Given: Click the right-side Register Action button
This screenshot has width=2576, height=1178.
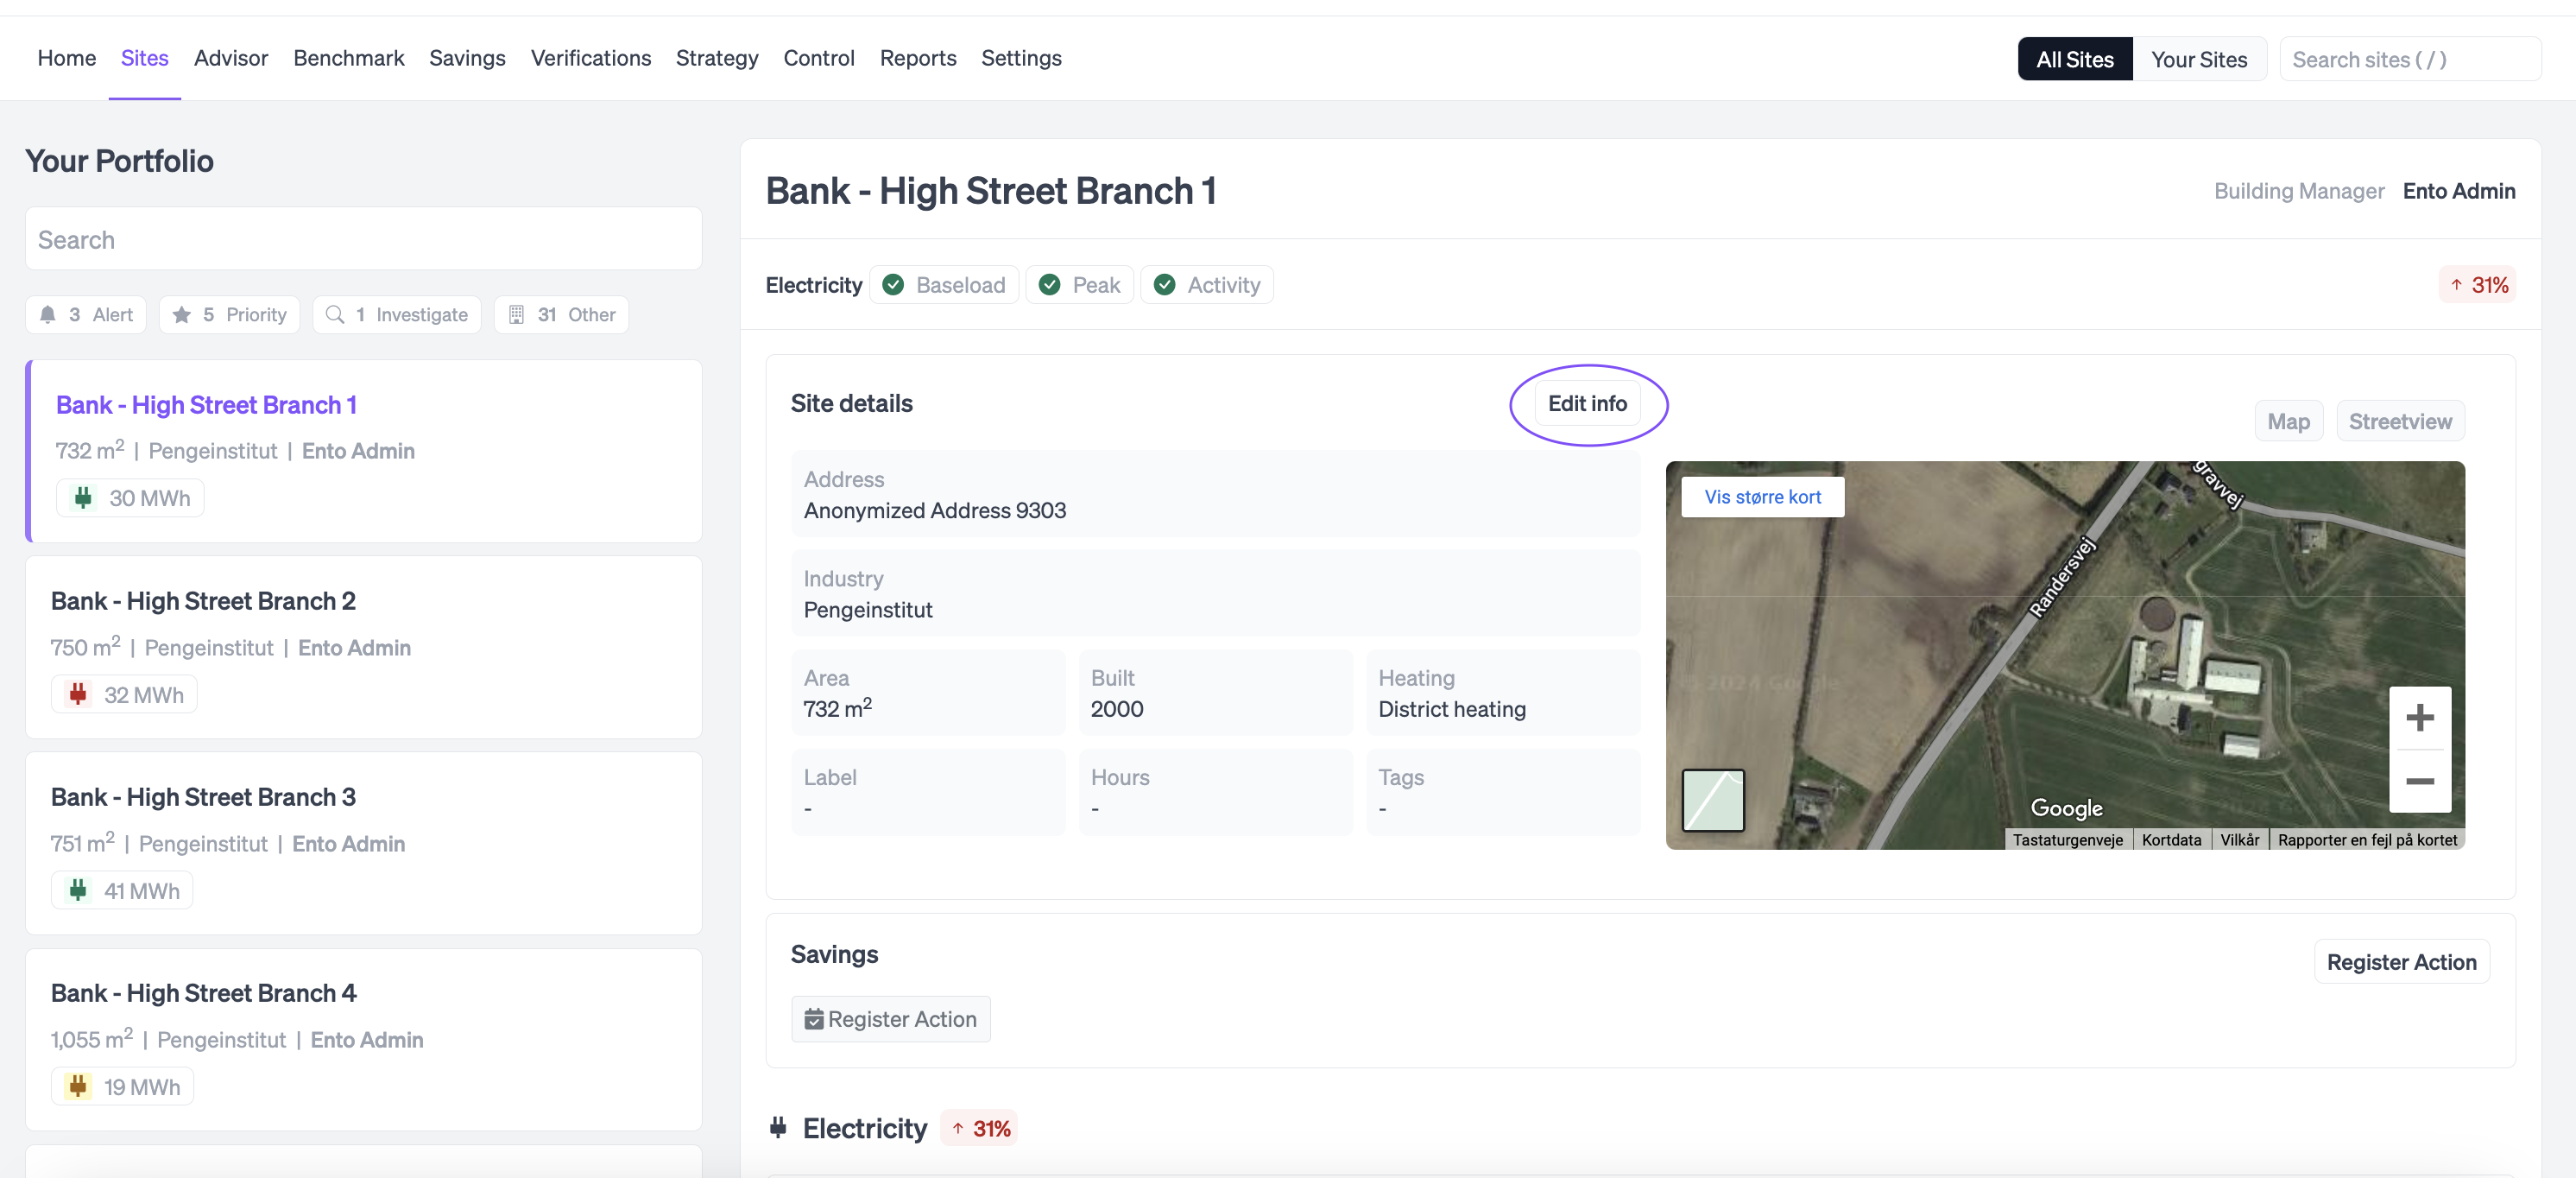Looking at the screenshot, I should [2401, 962].
